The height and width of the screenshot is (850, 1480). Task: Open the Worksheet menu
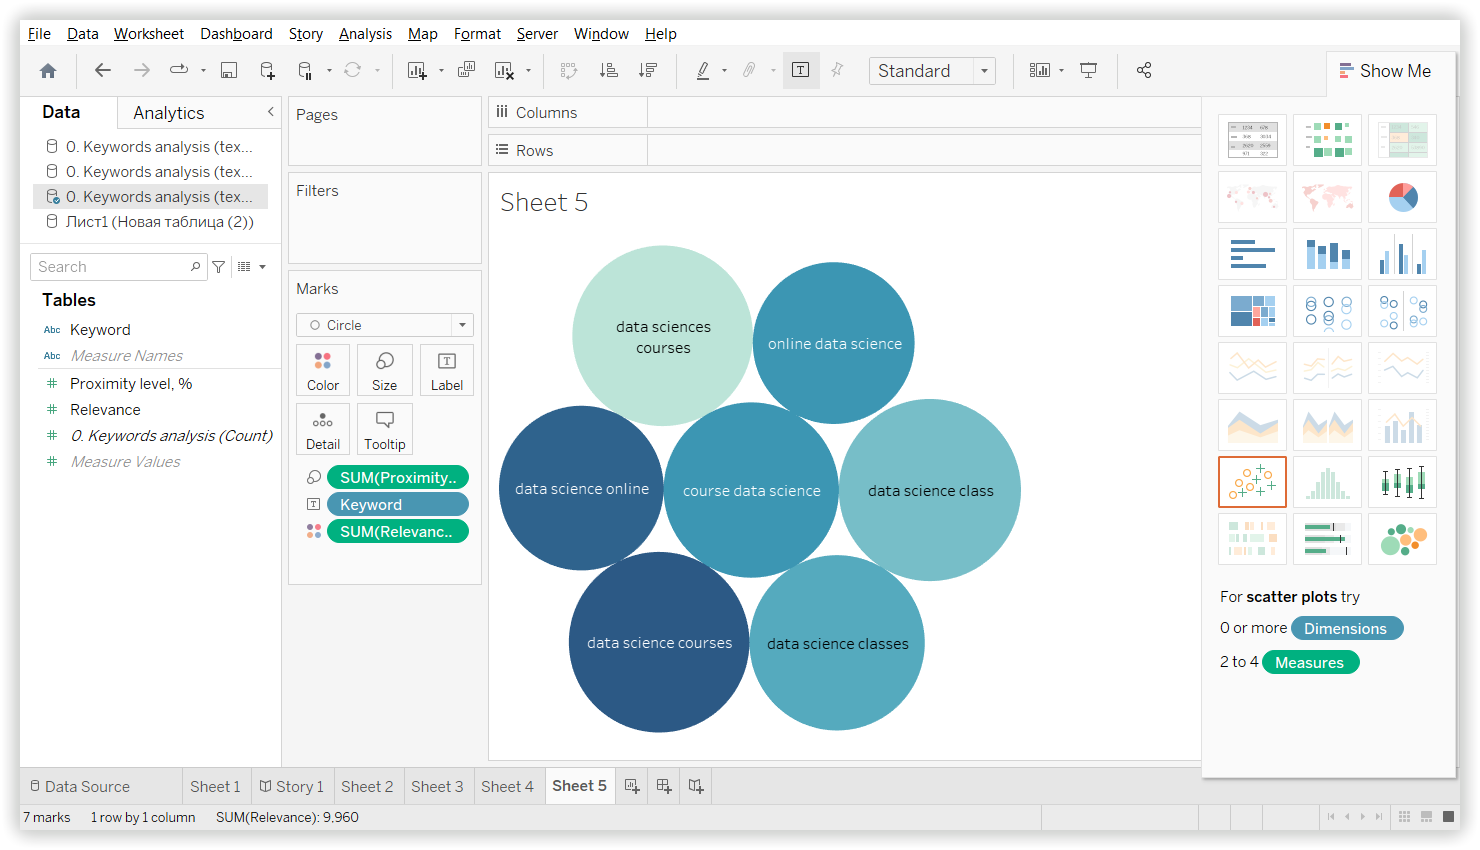(x=148, y=34)
